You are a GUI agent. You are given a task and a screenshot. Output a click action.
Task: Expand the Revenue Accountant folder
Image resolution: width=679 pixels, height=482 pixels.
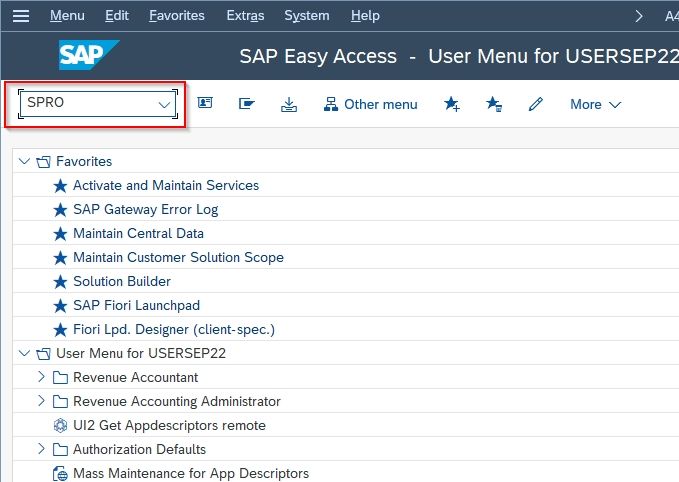[x=41, y=377]
